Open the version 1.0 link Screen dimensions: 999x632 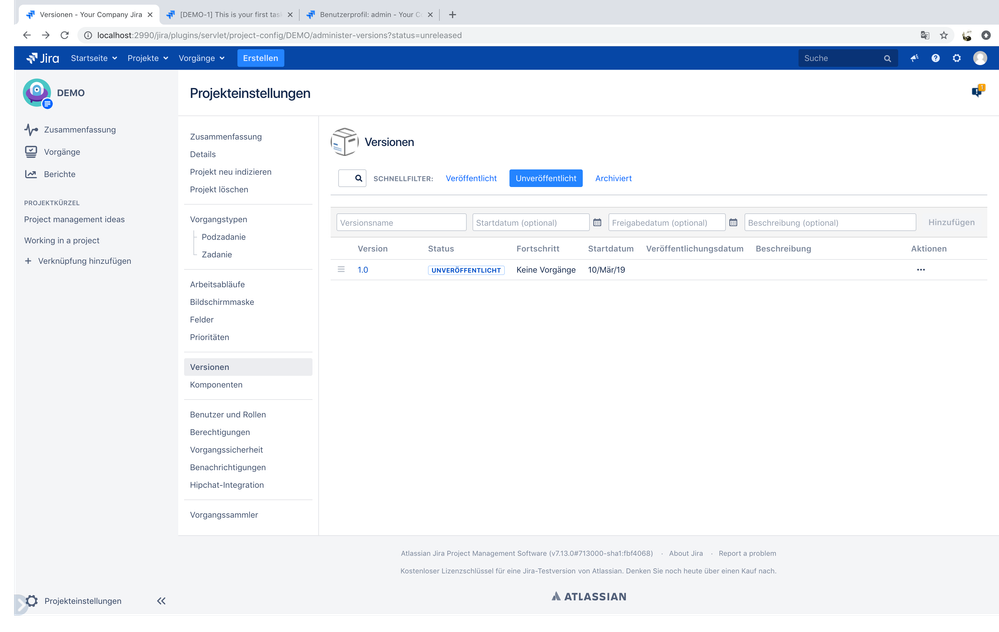point(363,270)
